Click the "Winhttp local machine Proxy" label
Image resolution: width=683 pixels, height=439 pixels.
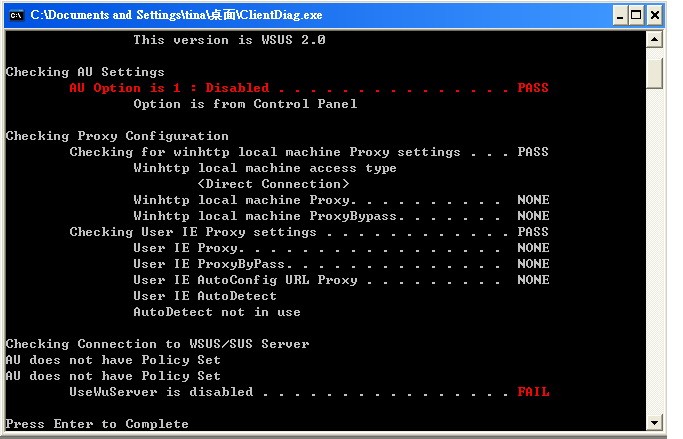pyautogui.click(x=242, y=200)
